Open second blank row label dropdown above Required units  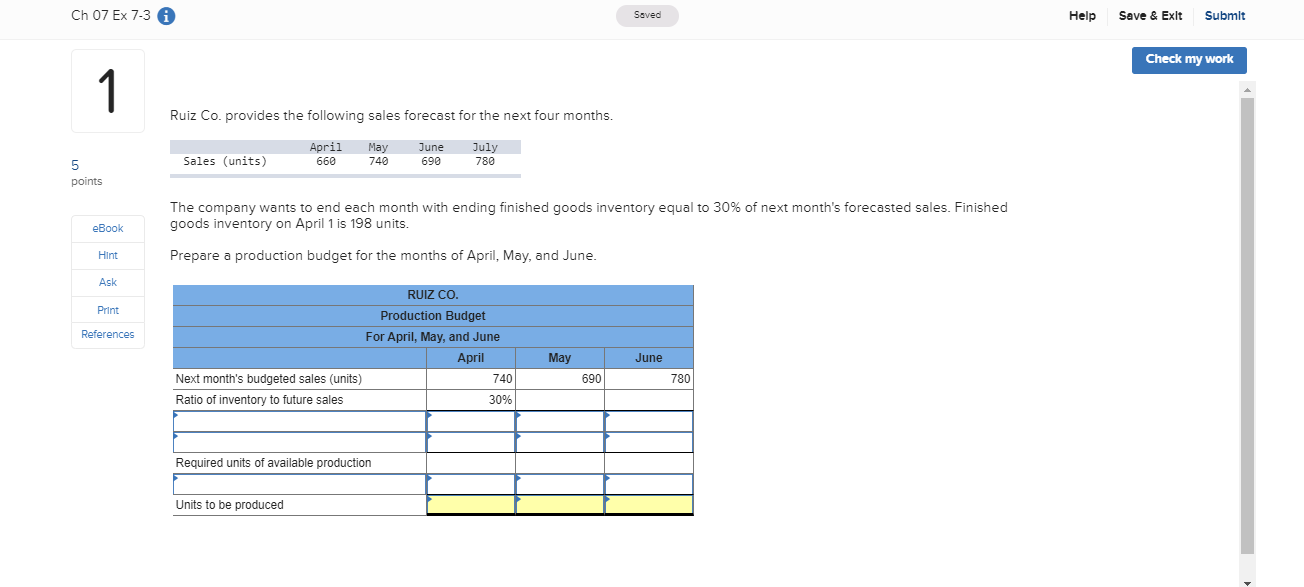[x=299, y=442]
